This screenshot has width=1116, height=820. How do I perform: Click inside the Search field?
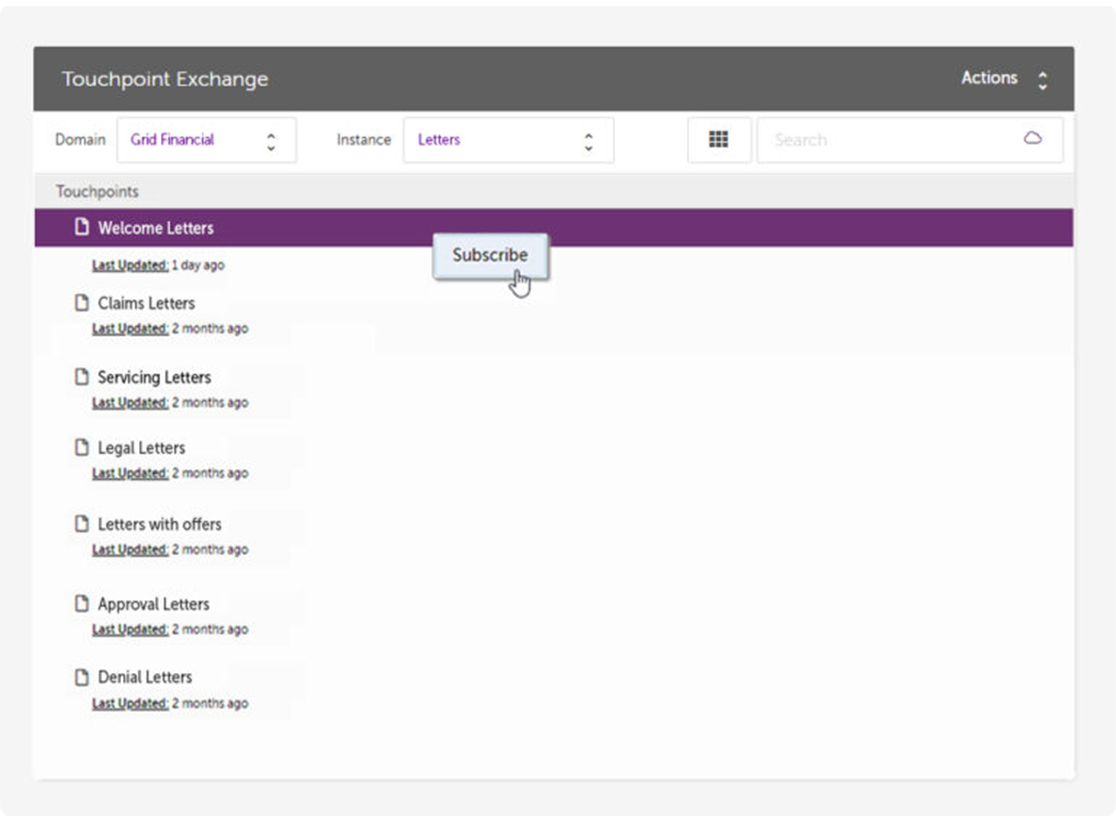(x=880, y=140)
